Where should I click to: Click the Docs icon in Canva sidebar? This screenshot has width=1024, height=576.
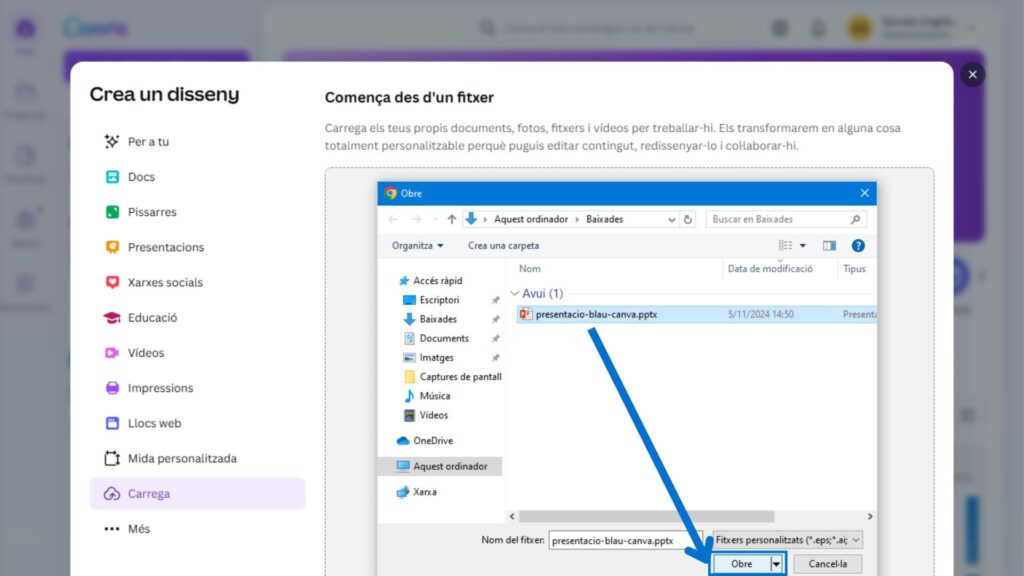click(112, 177)
